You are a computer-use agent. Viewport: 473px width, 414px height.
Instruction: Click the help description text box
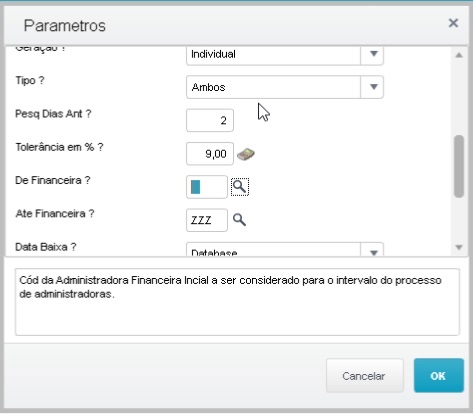237,302
